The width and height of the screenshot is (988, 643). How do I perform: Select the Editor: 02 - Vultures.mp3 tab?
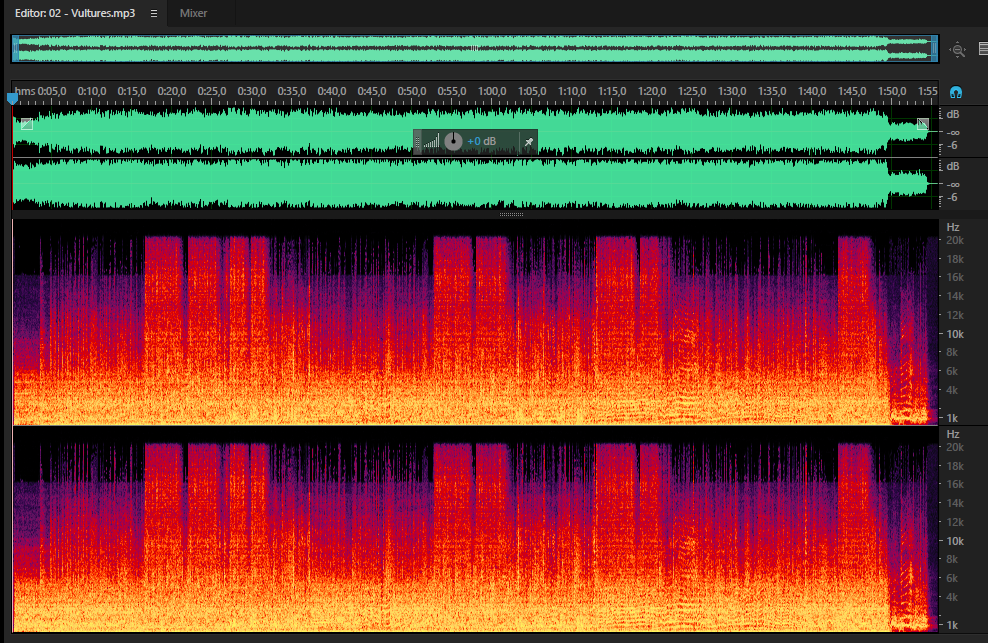pyautogui.click(x=75, y=13)
